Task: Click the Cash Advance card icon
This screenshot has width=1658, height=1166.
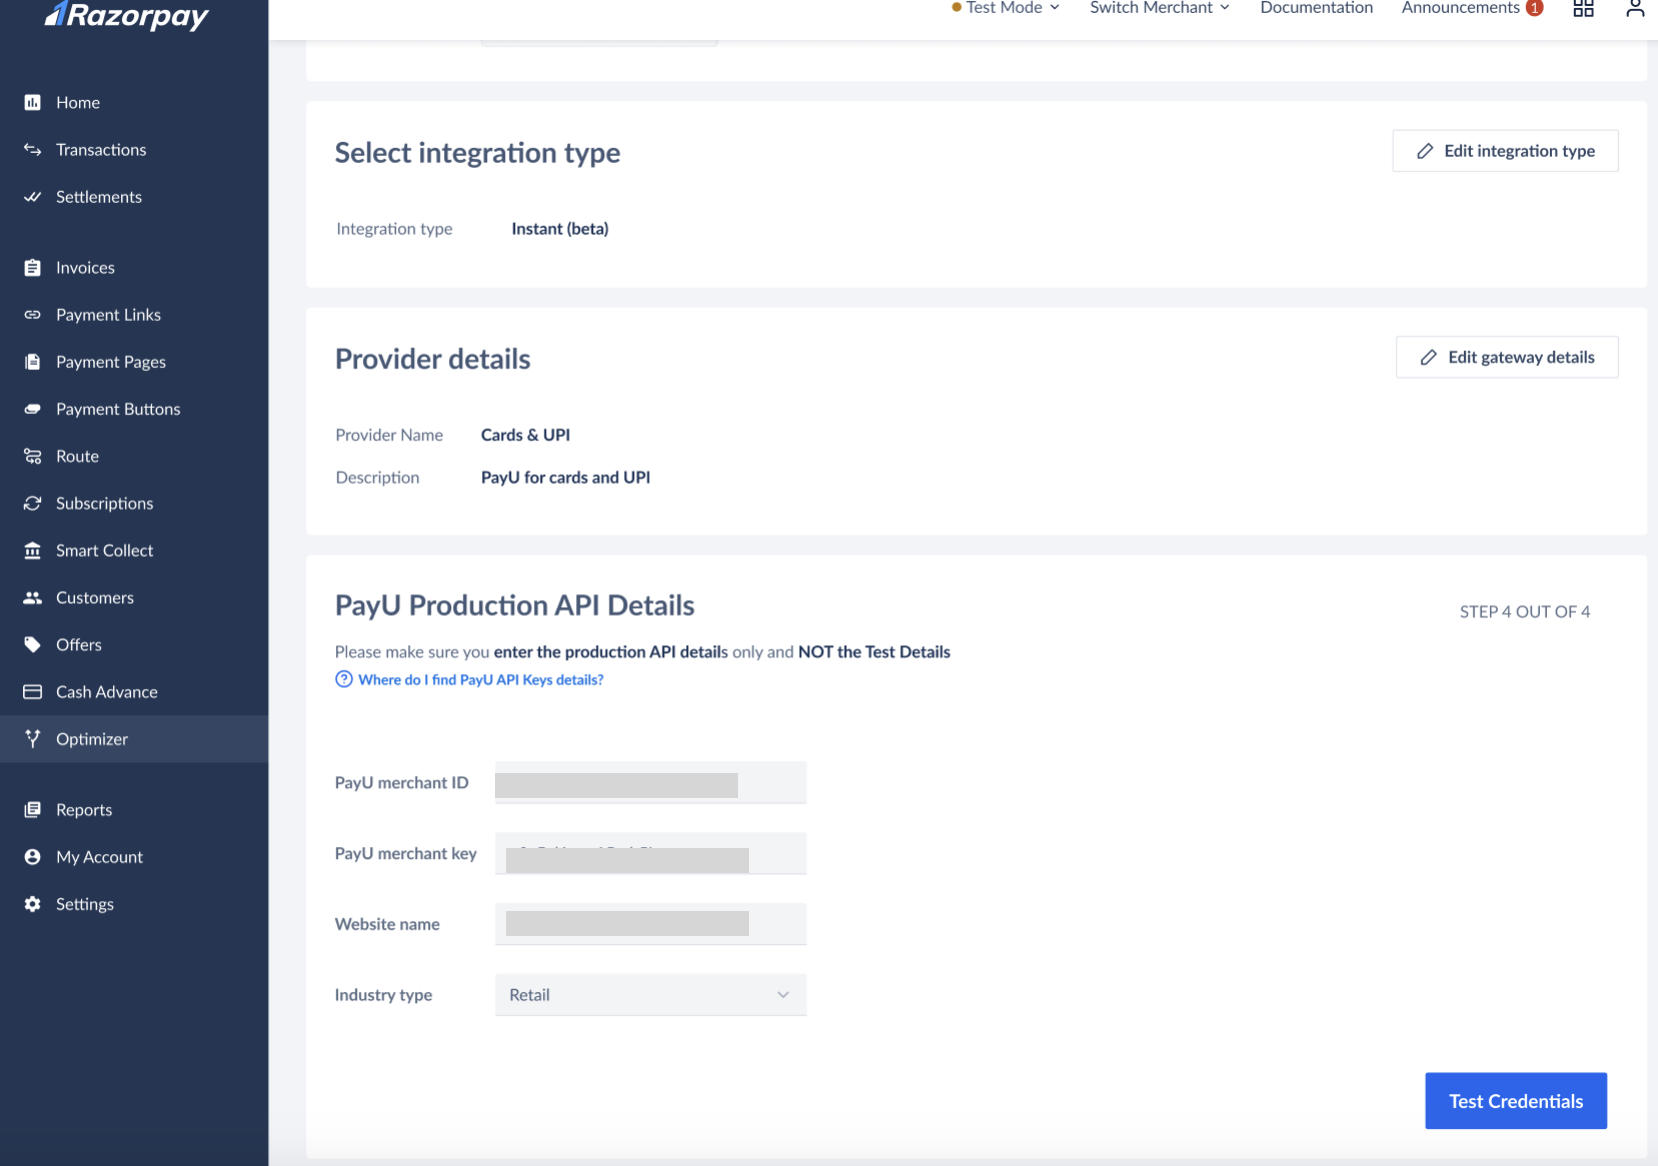Action: [33, 691]
